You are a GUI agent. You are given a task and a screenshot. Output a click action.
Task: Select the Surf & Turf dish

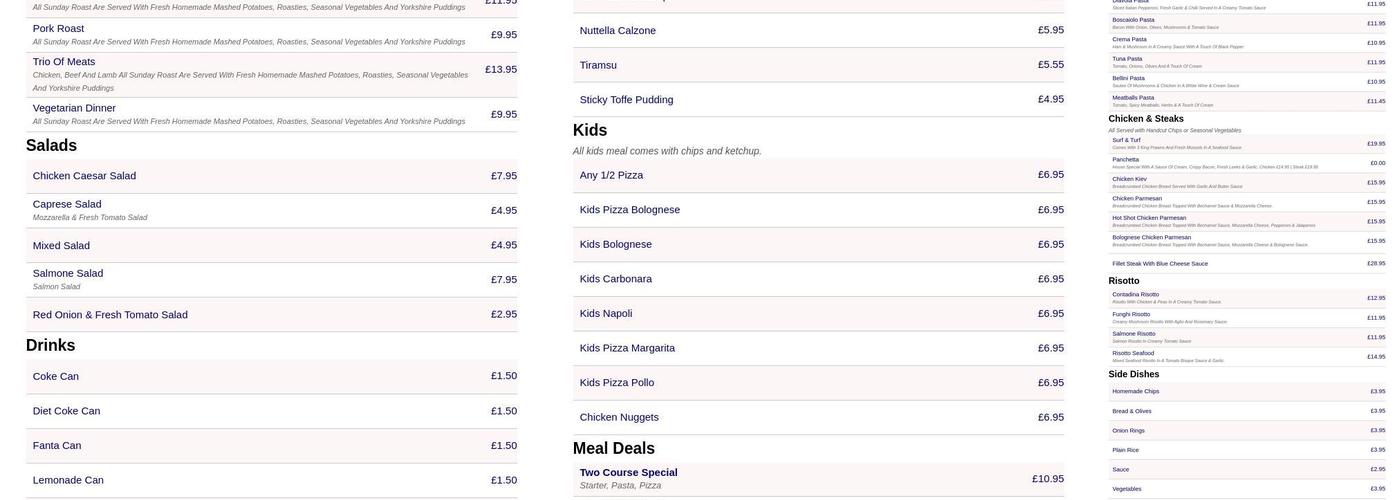tap(1126, 140)
